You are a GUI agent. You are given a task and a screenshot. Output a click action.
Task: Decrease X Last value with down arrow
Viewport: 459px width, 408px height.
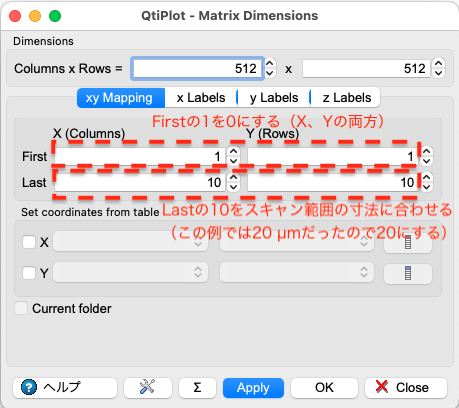(x=234, y=187)
